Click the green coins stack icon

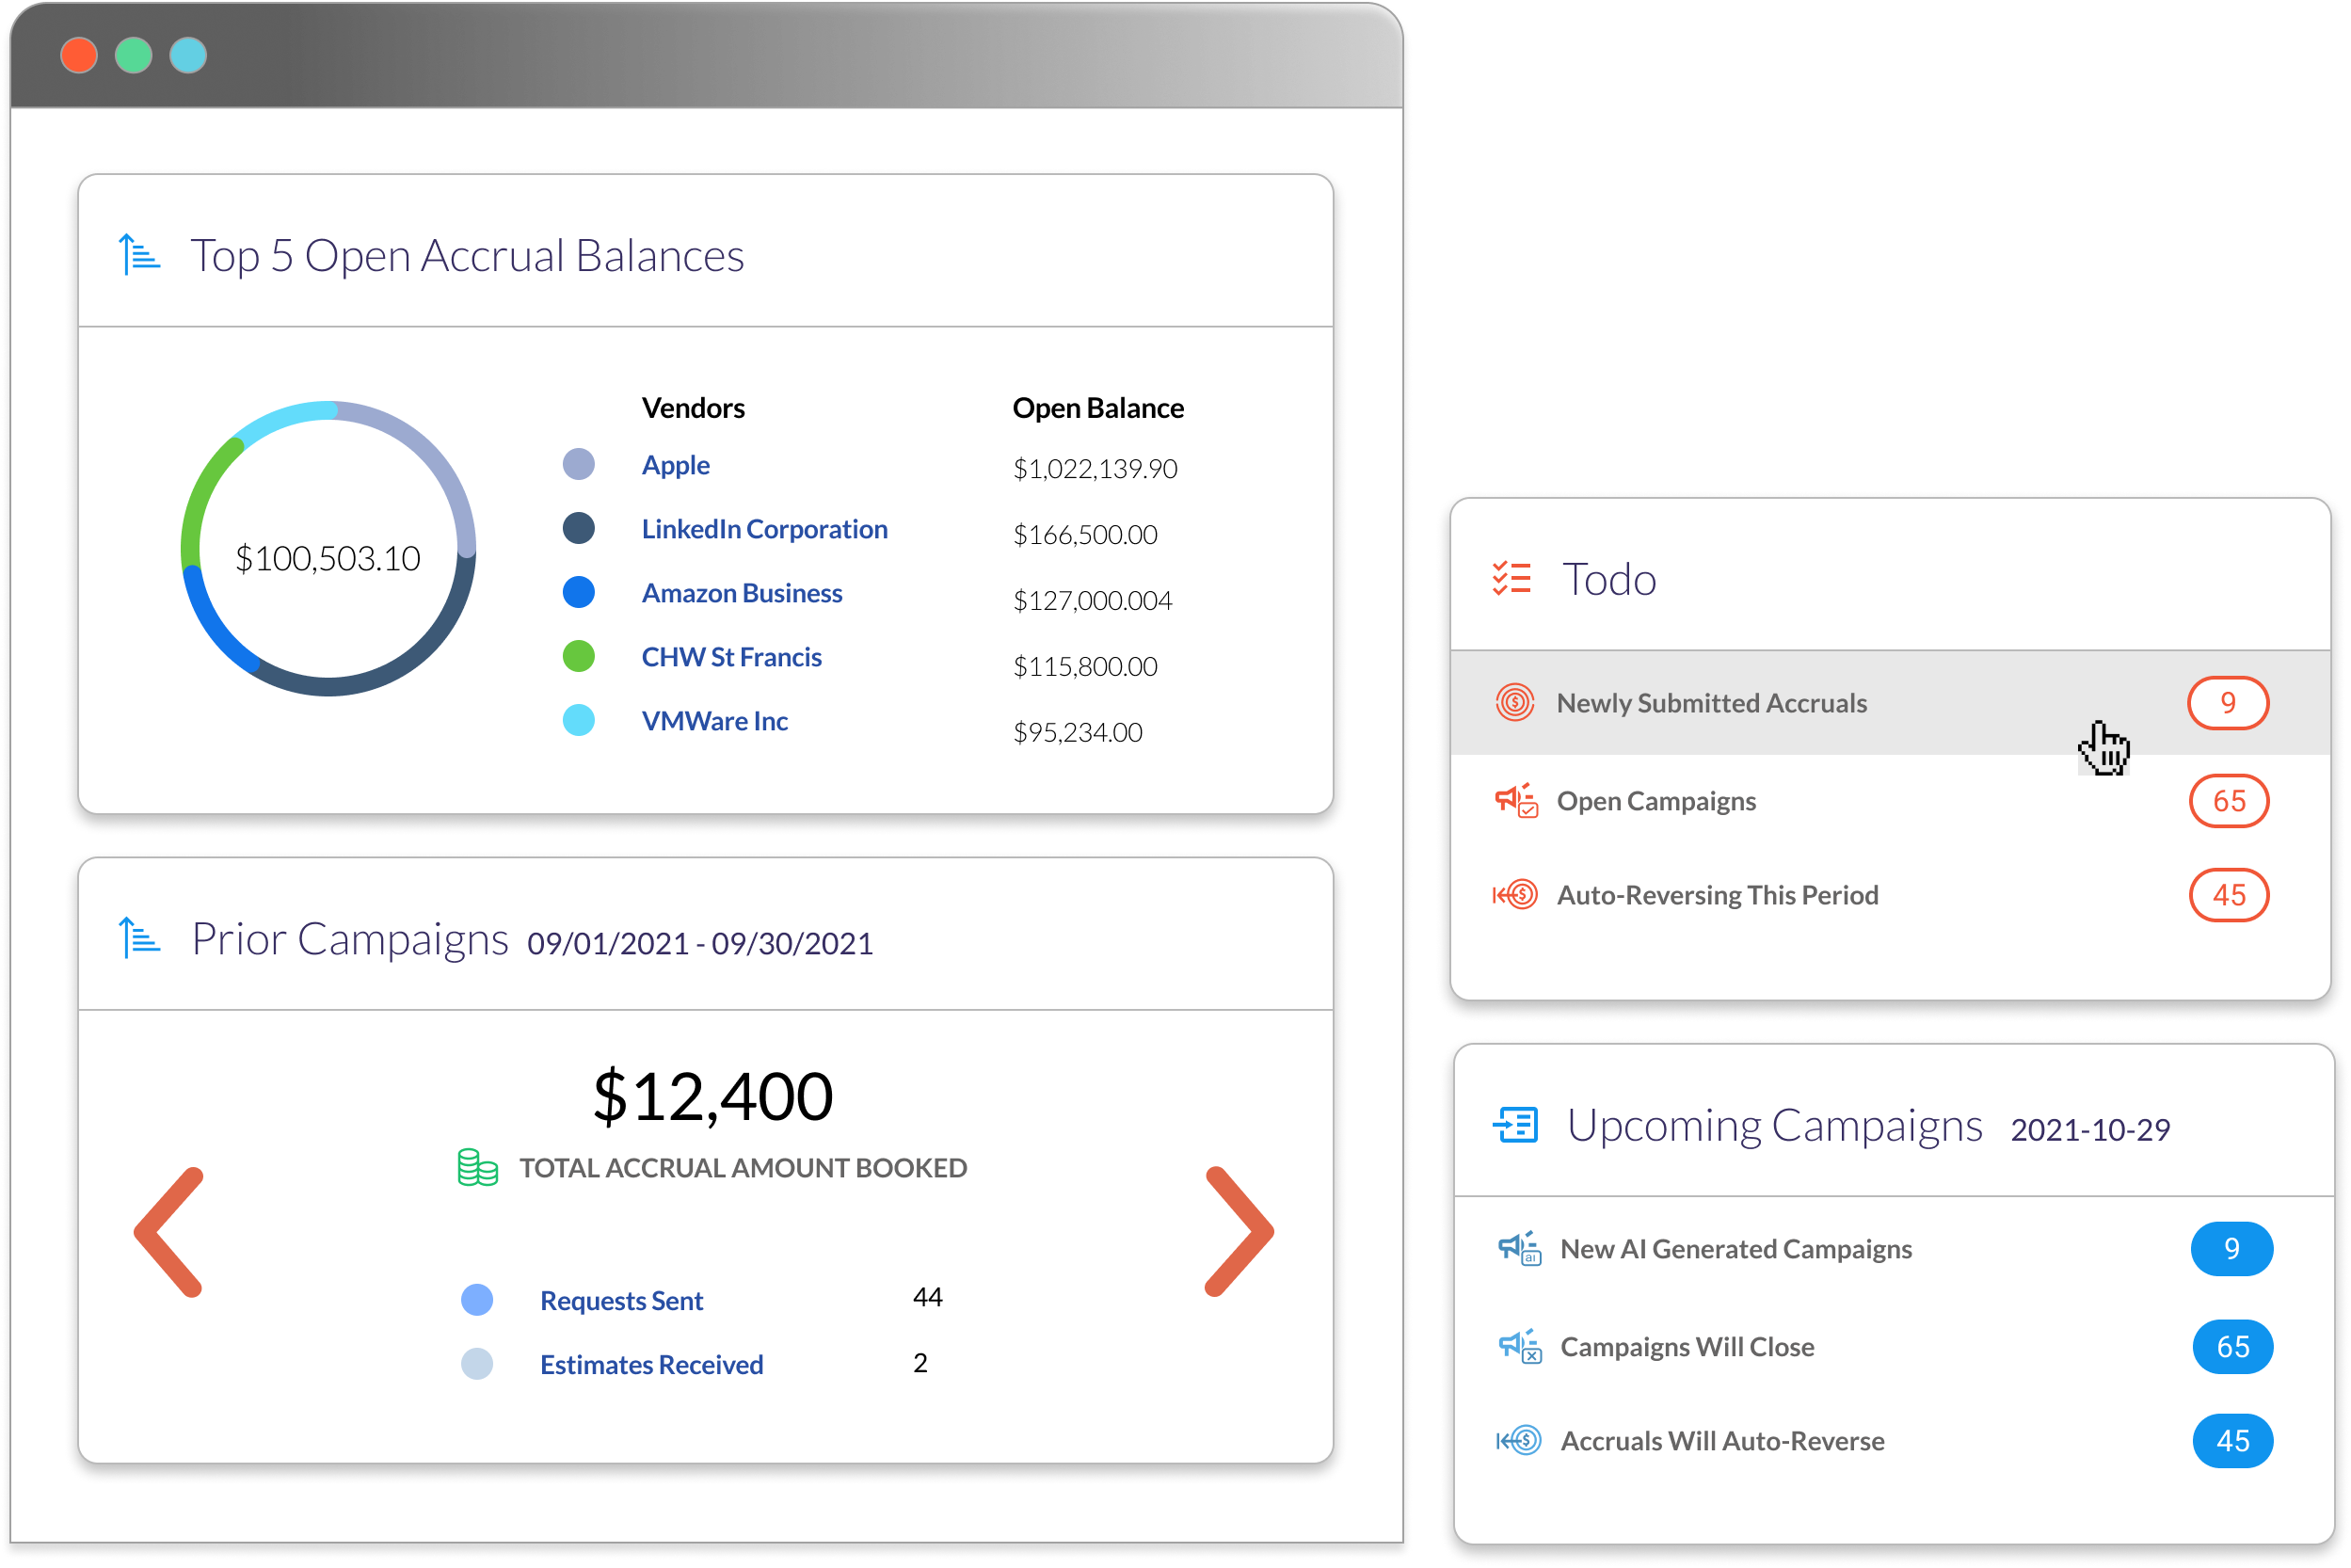[477, 1167]
